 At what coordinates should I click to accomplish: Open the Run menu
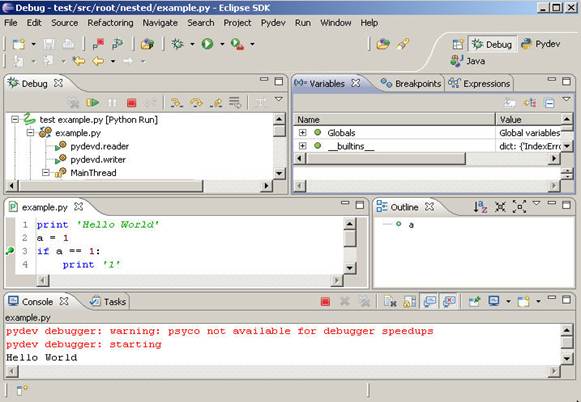(x=303, y=23)
